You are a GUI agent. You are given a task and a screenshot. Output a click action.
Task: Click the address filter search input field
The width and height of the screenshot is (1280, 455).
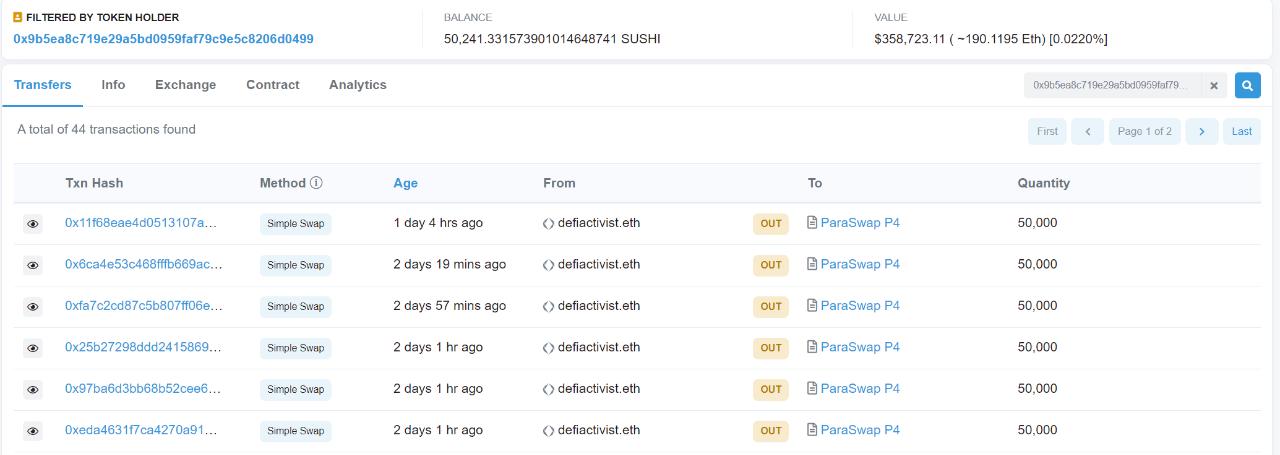[x=1112, y=86]
